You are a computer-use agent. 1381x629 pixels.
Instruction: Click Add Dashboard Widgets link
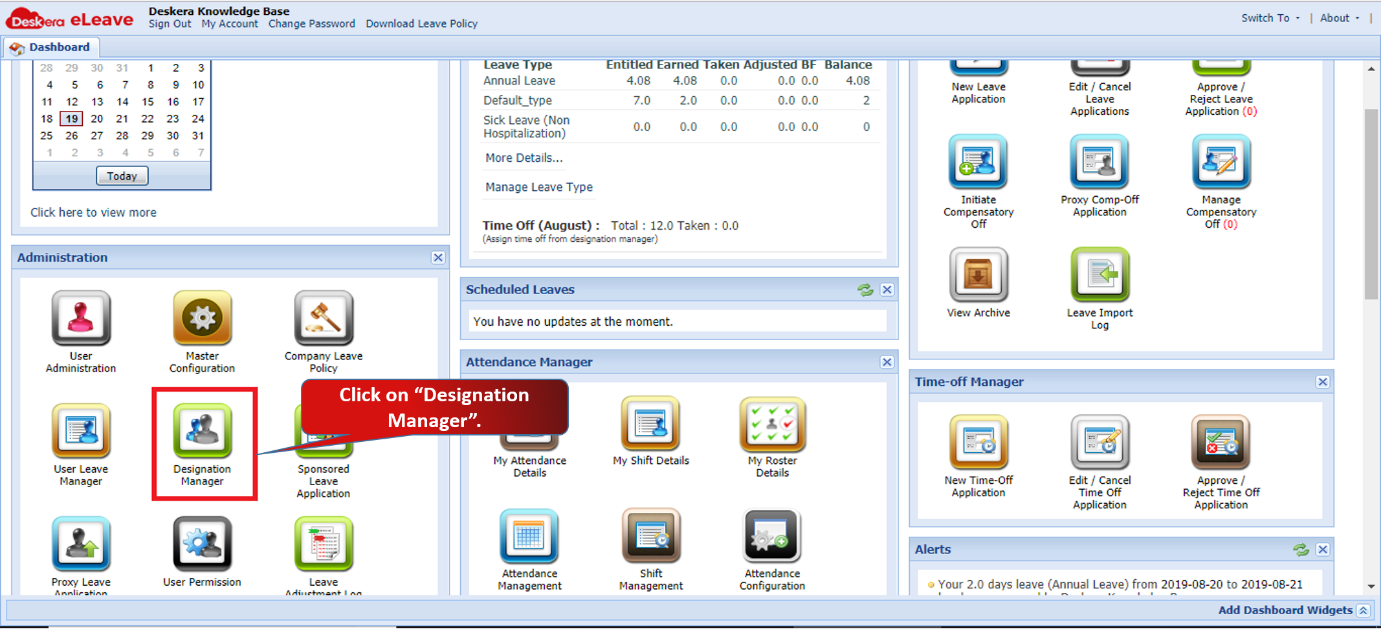[1285, 610]
